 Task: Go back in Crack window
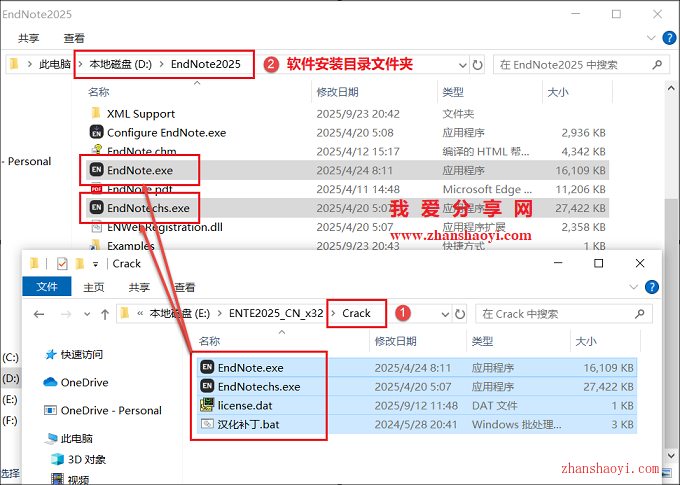coord(39,314)
